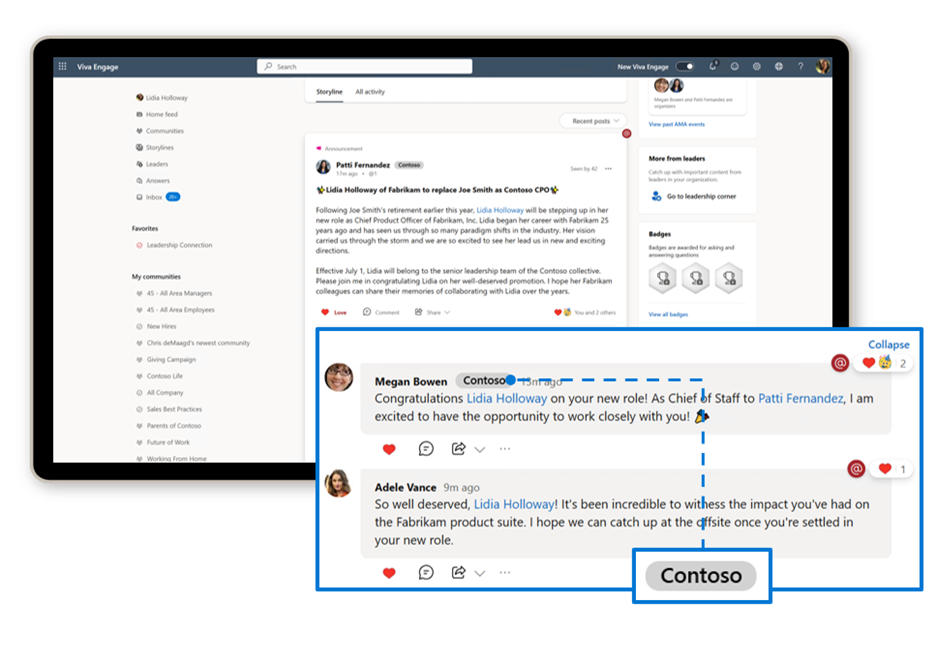
Task: Click the globe icon in the header
Action: (x=779, y=66)
